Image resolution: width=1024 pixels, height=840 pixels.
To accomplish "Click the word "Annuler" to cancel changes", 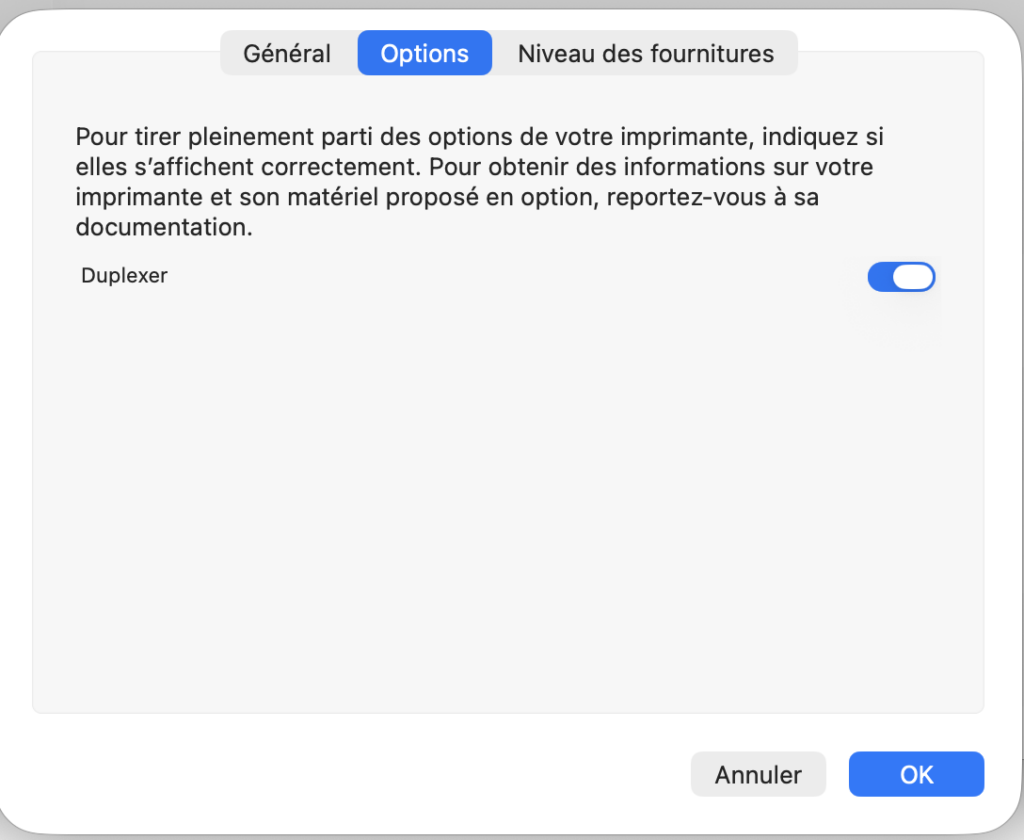I will point(758,774).
